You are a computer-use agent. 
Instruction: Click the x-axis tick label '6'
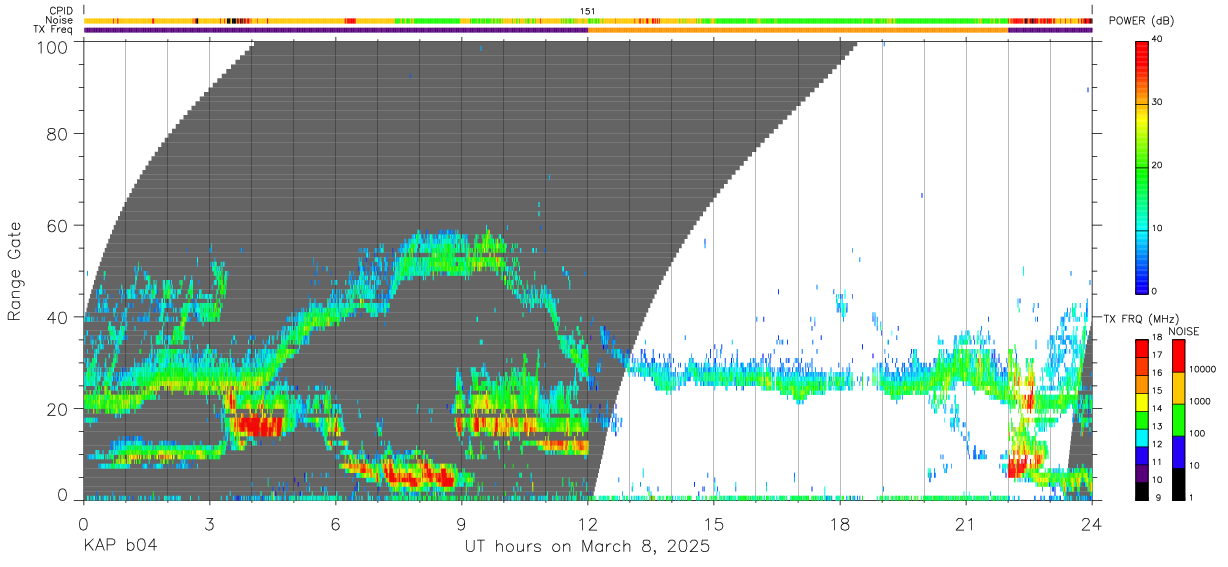click(x=335, y=524)
